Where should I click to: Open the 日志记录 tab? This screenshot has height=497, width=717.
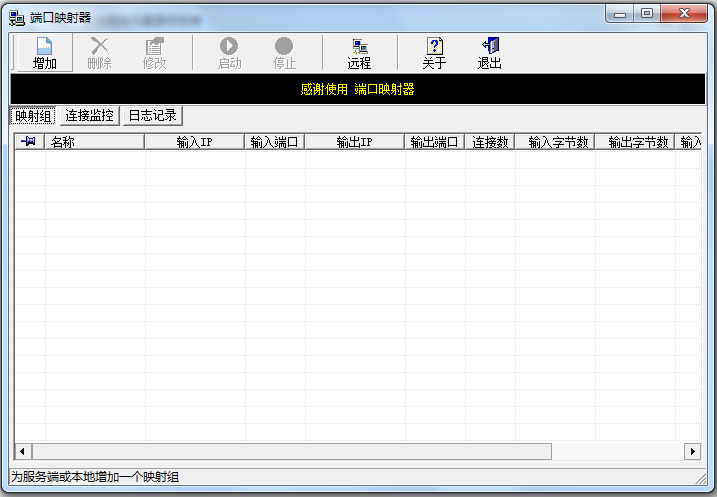tap(152, 116)
